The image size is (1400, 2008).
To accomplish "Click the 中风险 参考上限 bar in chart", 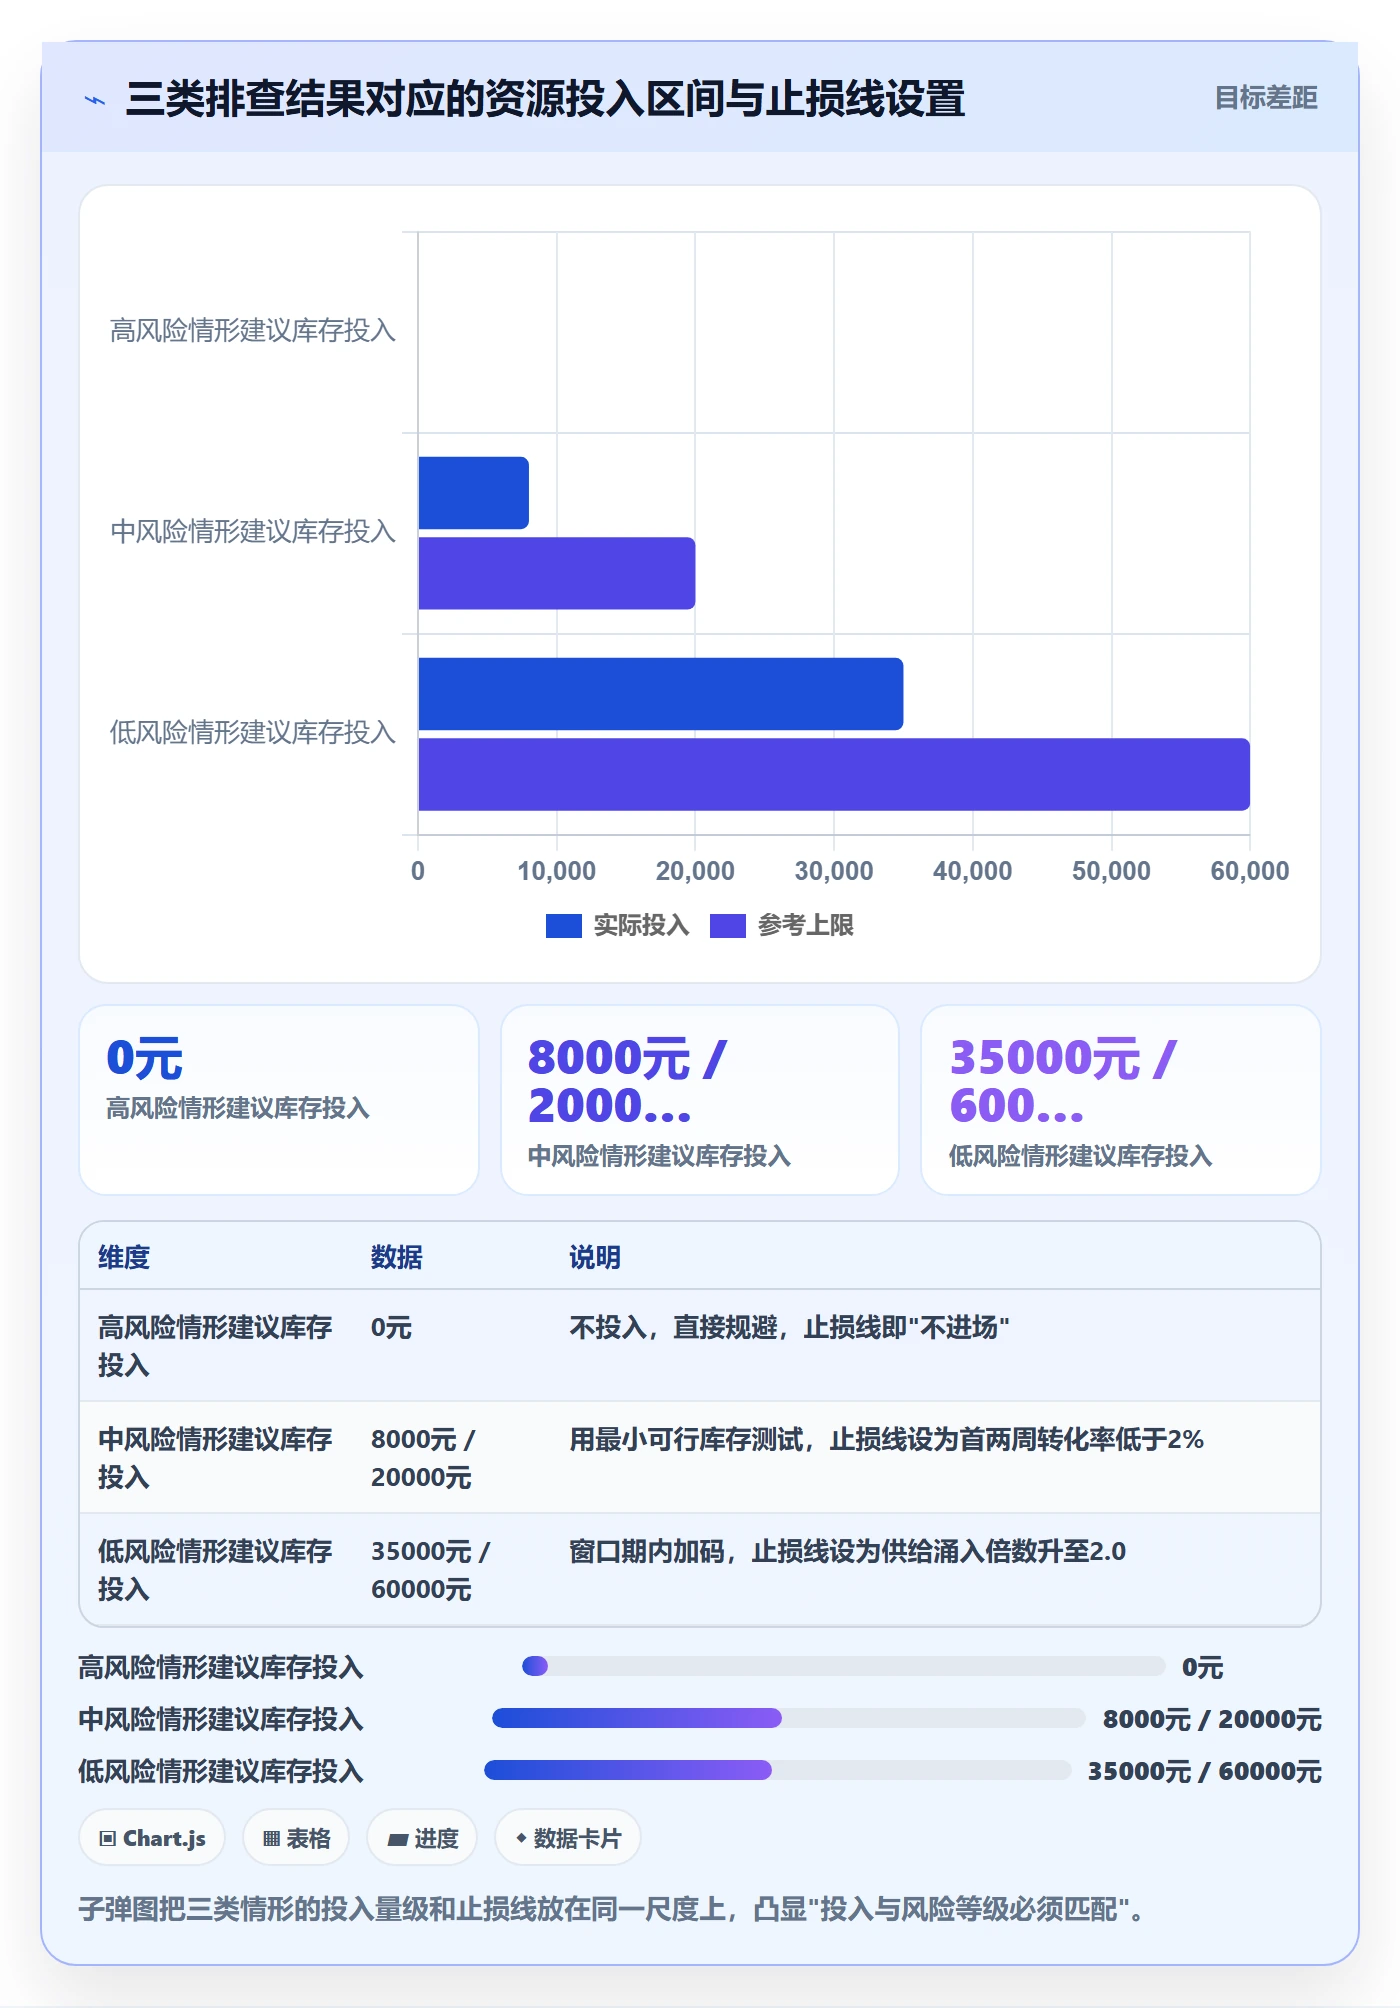I will coord(556,573).
